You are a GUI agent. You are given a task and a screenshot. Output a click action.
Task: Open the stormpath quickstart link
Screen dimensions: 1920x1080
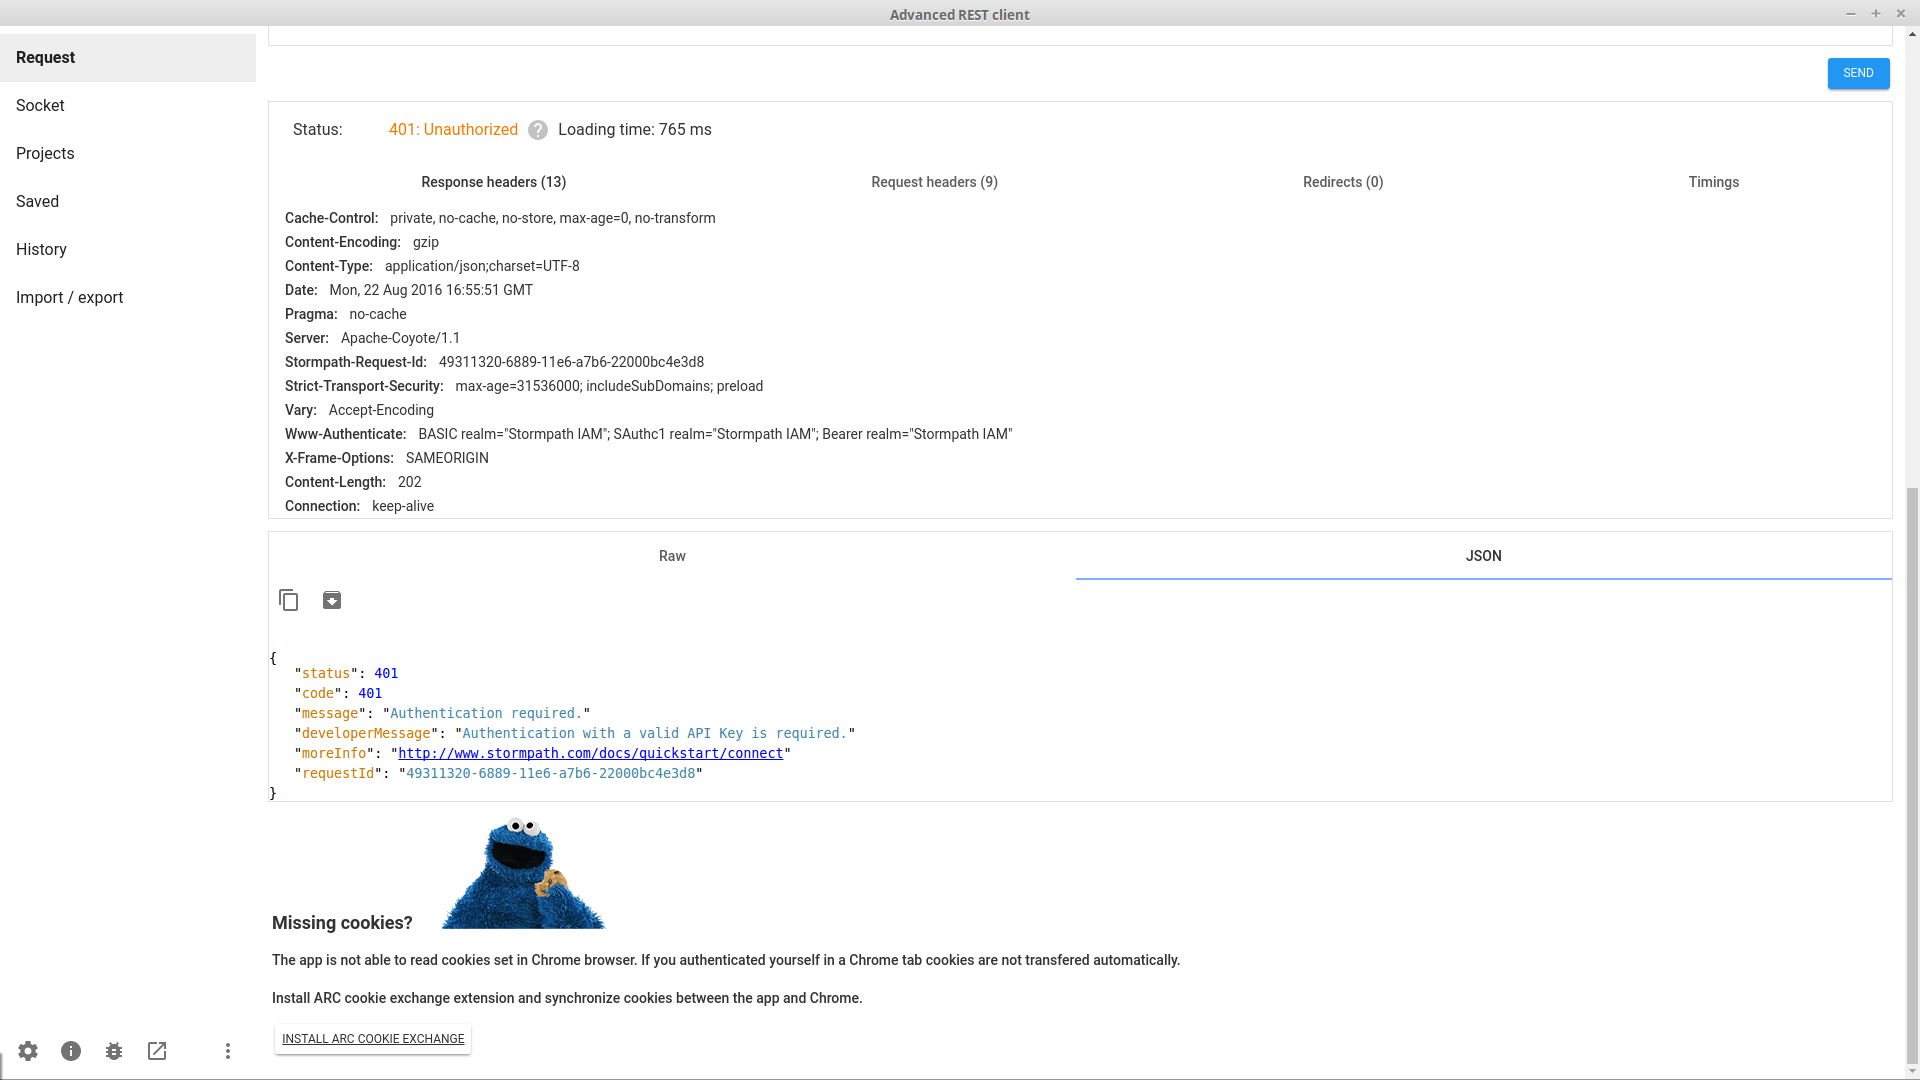590,753
